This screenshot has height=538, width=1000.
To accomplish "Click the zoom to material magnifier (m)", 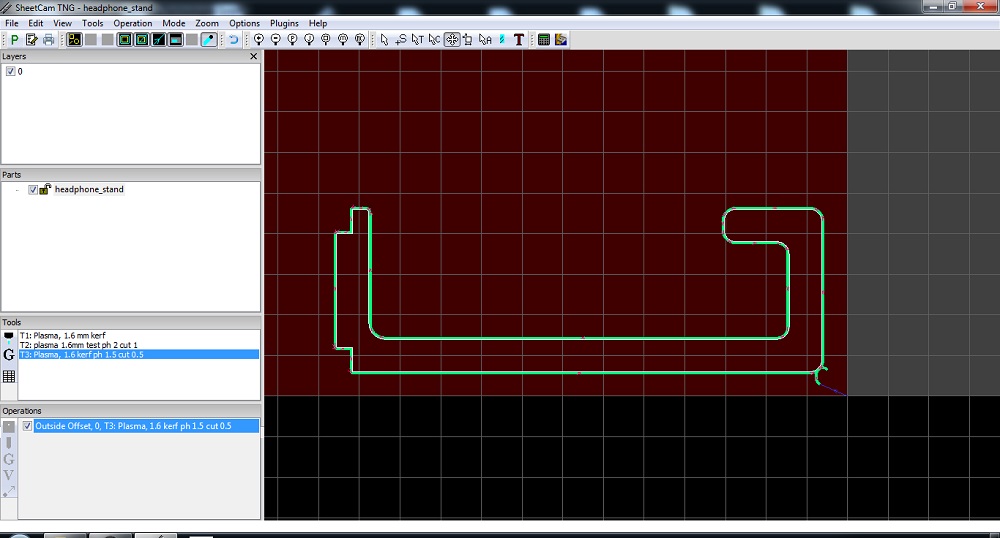I will (343, 40).
